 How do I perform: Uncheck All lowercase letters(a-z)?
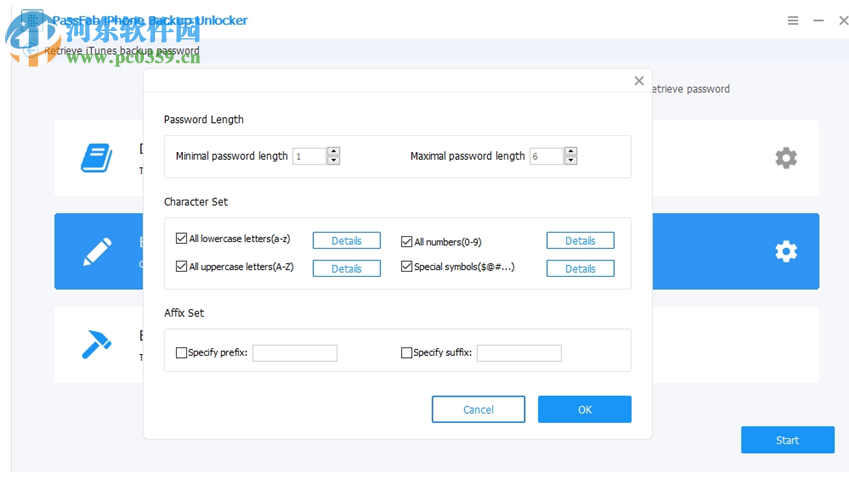pyautogui.click(x=181, y=238)
